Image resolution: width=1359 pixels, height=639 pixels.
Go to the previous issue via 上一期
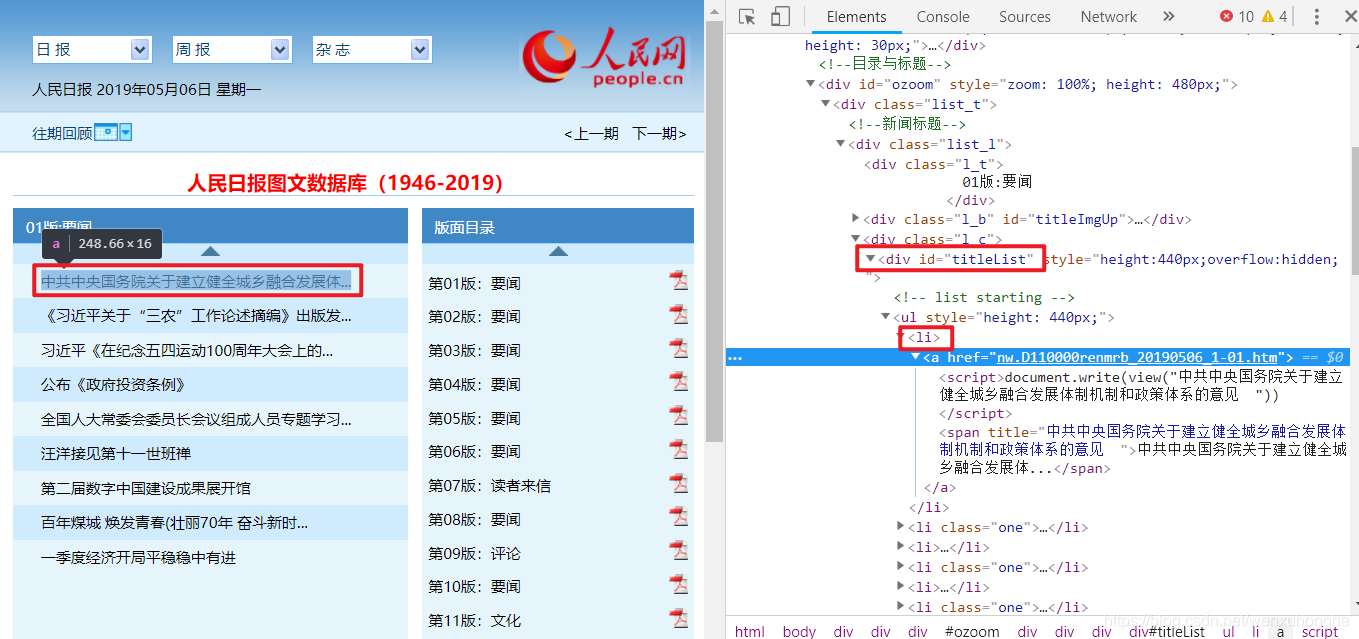coord(591,133)
